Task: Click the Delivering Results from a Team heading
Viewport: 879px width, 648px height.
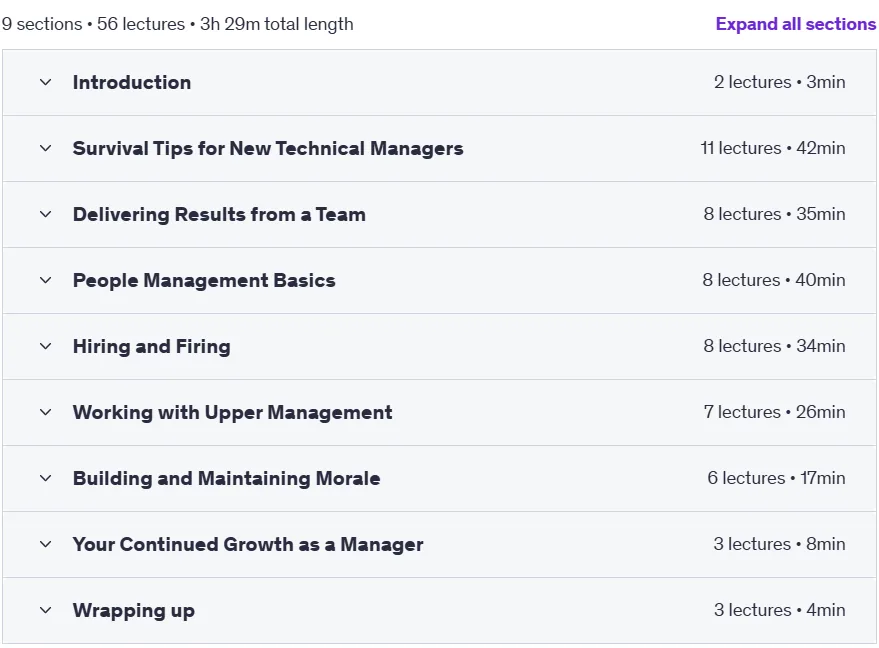Action: click(219, 214)
